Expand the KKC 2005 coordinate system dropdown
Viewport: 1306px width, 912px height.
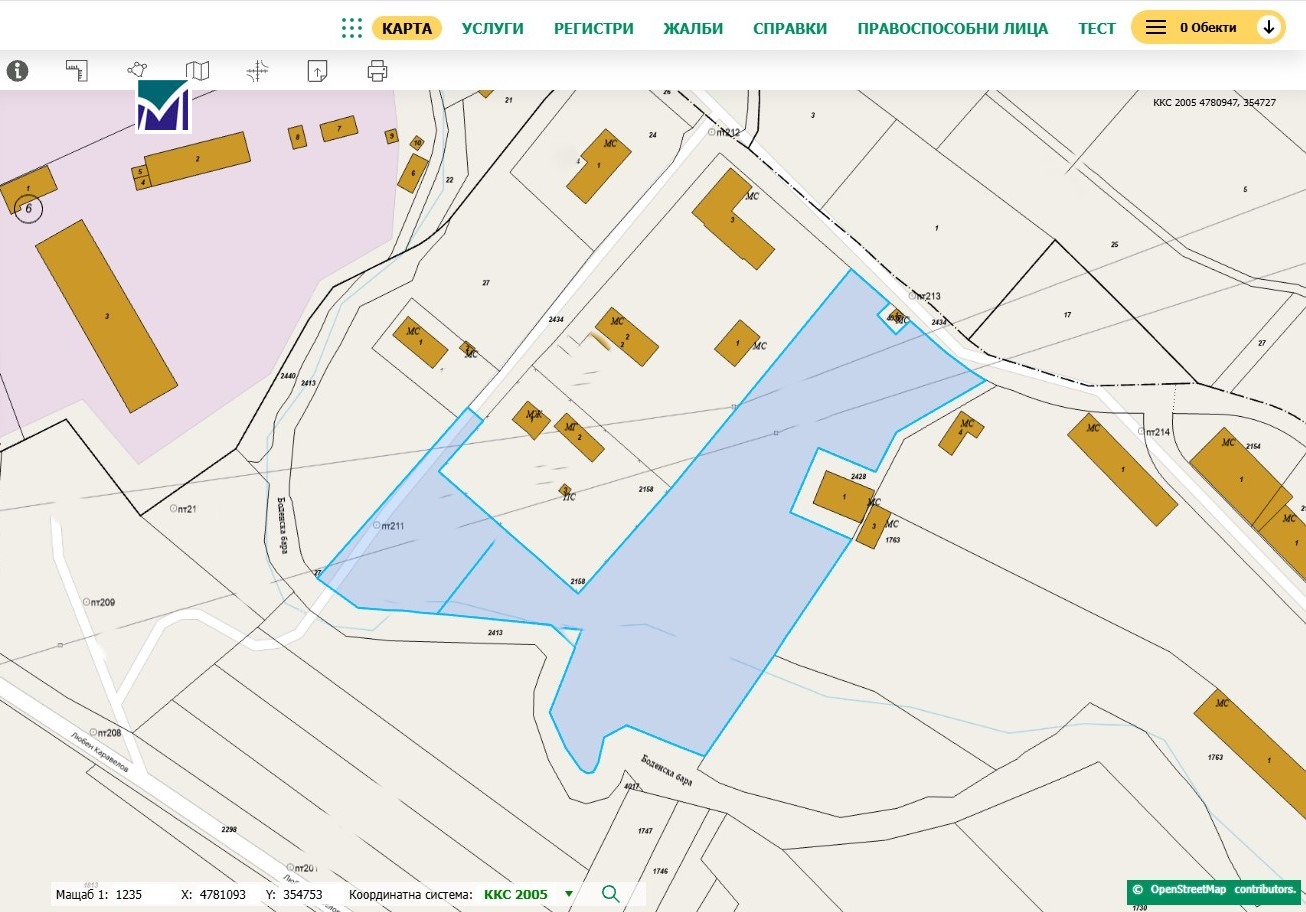click(569, 894)
